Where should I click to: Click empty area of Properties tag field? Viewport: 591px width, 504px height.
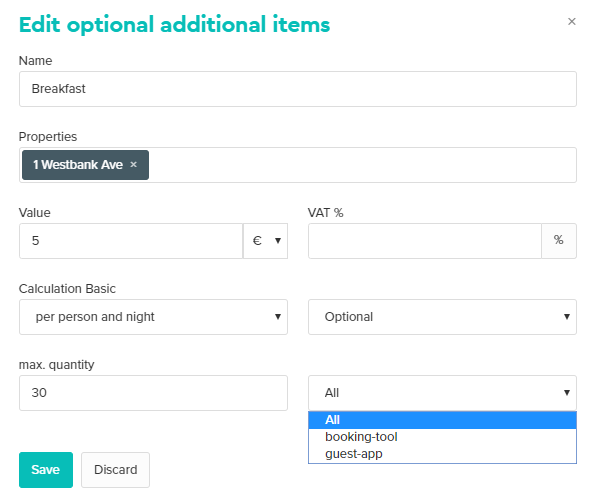tap(362, 165)
